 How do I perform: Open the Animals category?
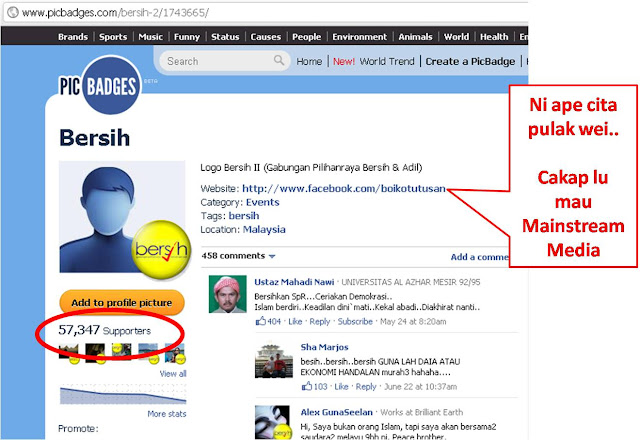[x=415, y=37]
